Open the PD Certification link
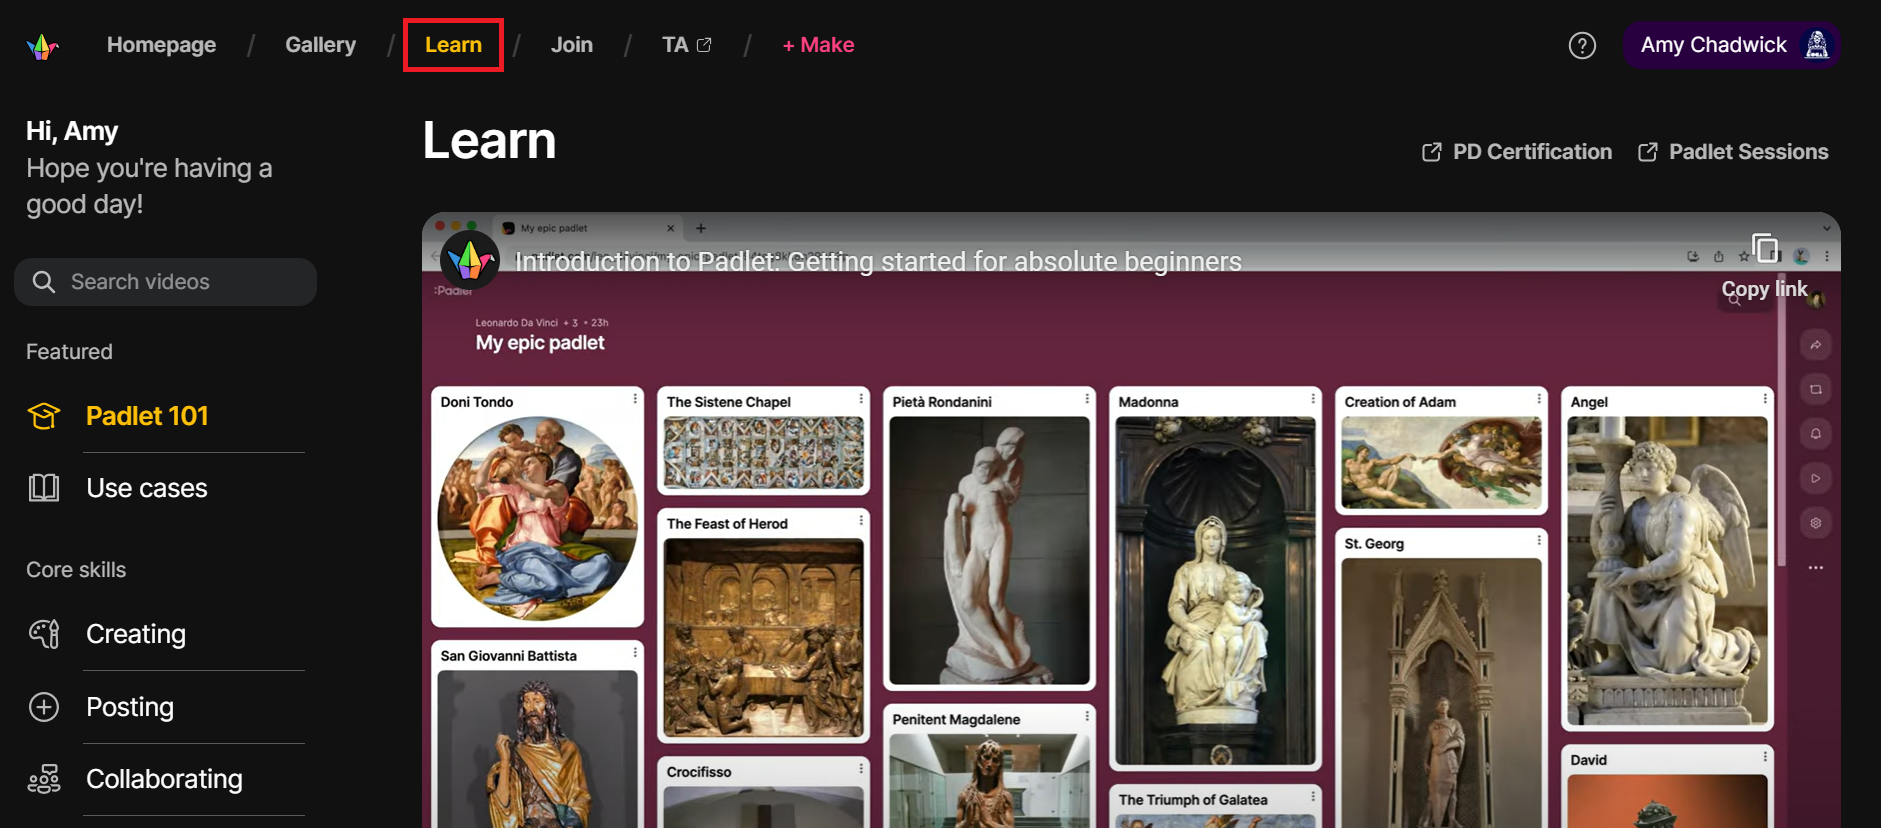This screenshot has width=1881, height=828. (1517, 152)
